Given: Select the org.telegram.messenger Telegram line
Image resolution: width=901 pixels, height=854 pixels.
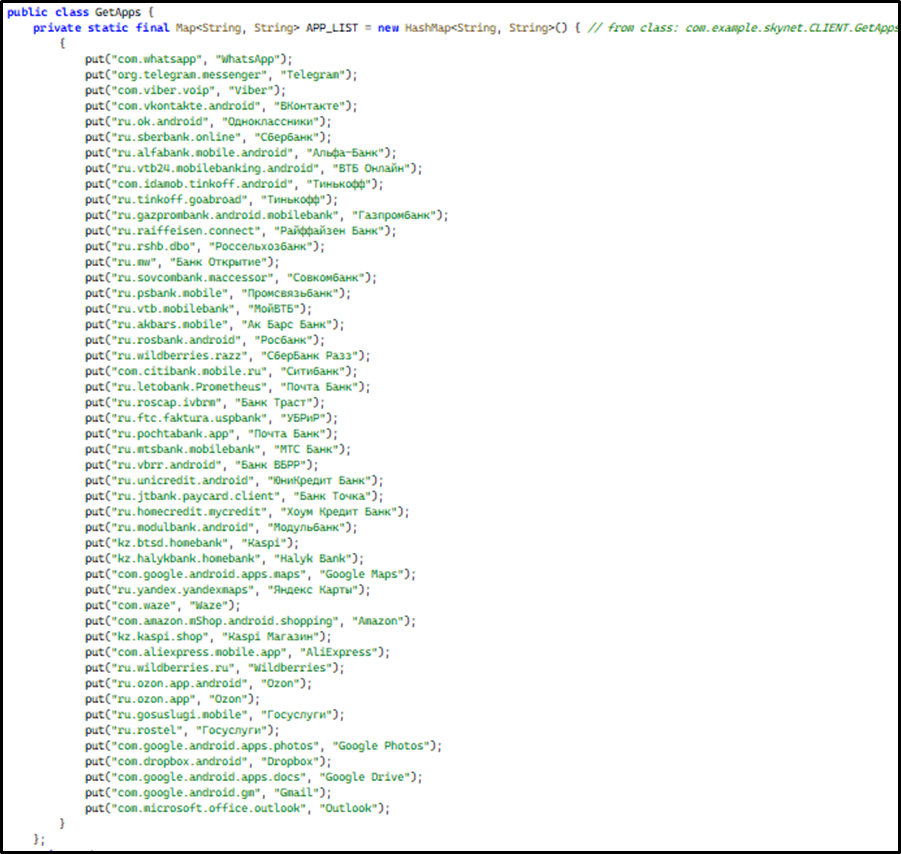Looking at the screenshot, I should tap(221, 75).
